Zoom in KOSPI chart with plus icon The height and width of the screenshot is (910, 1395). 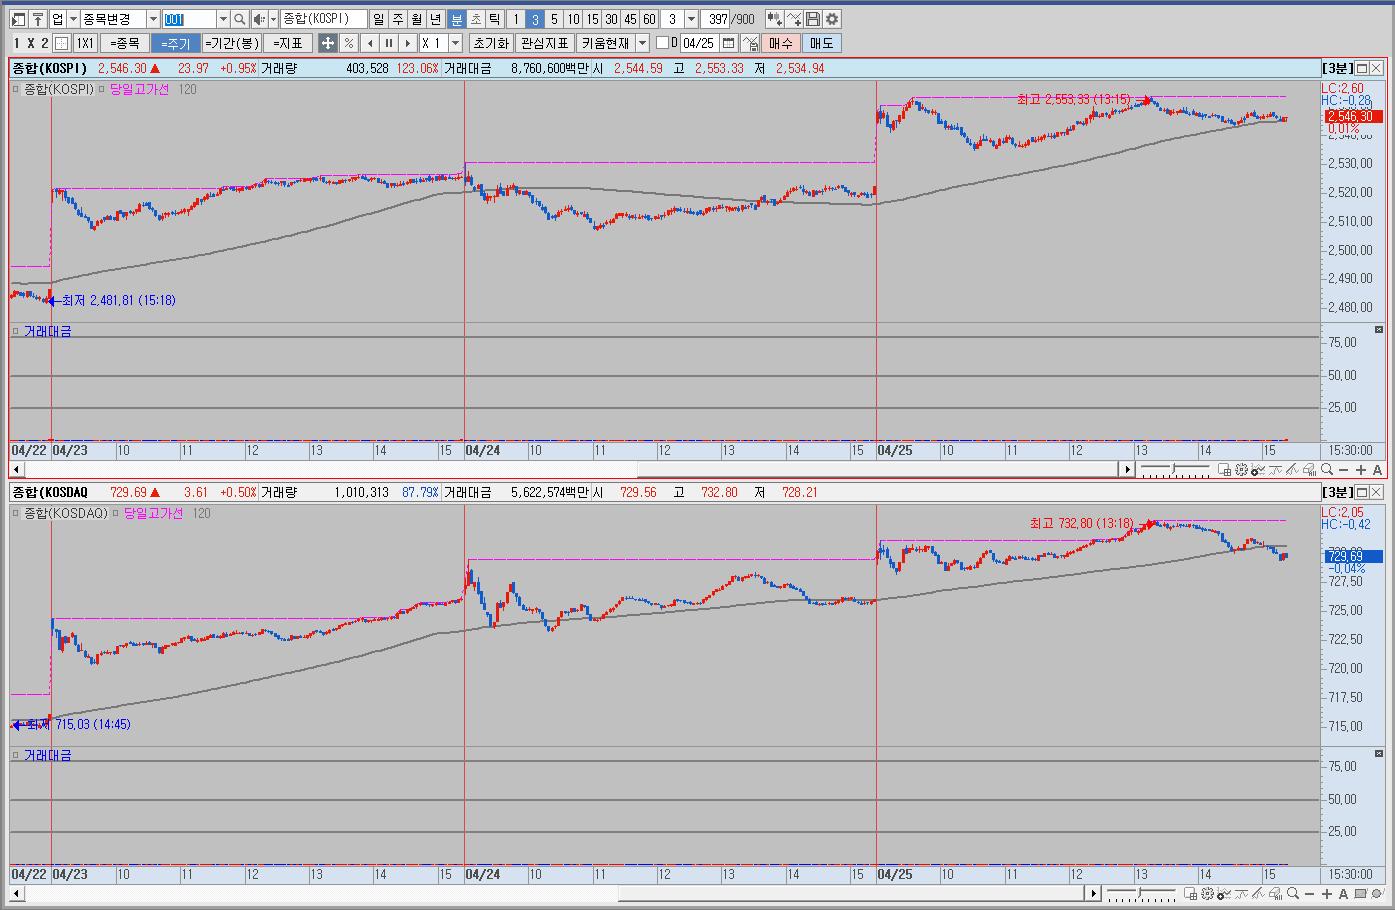coord(1360,469)
